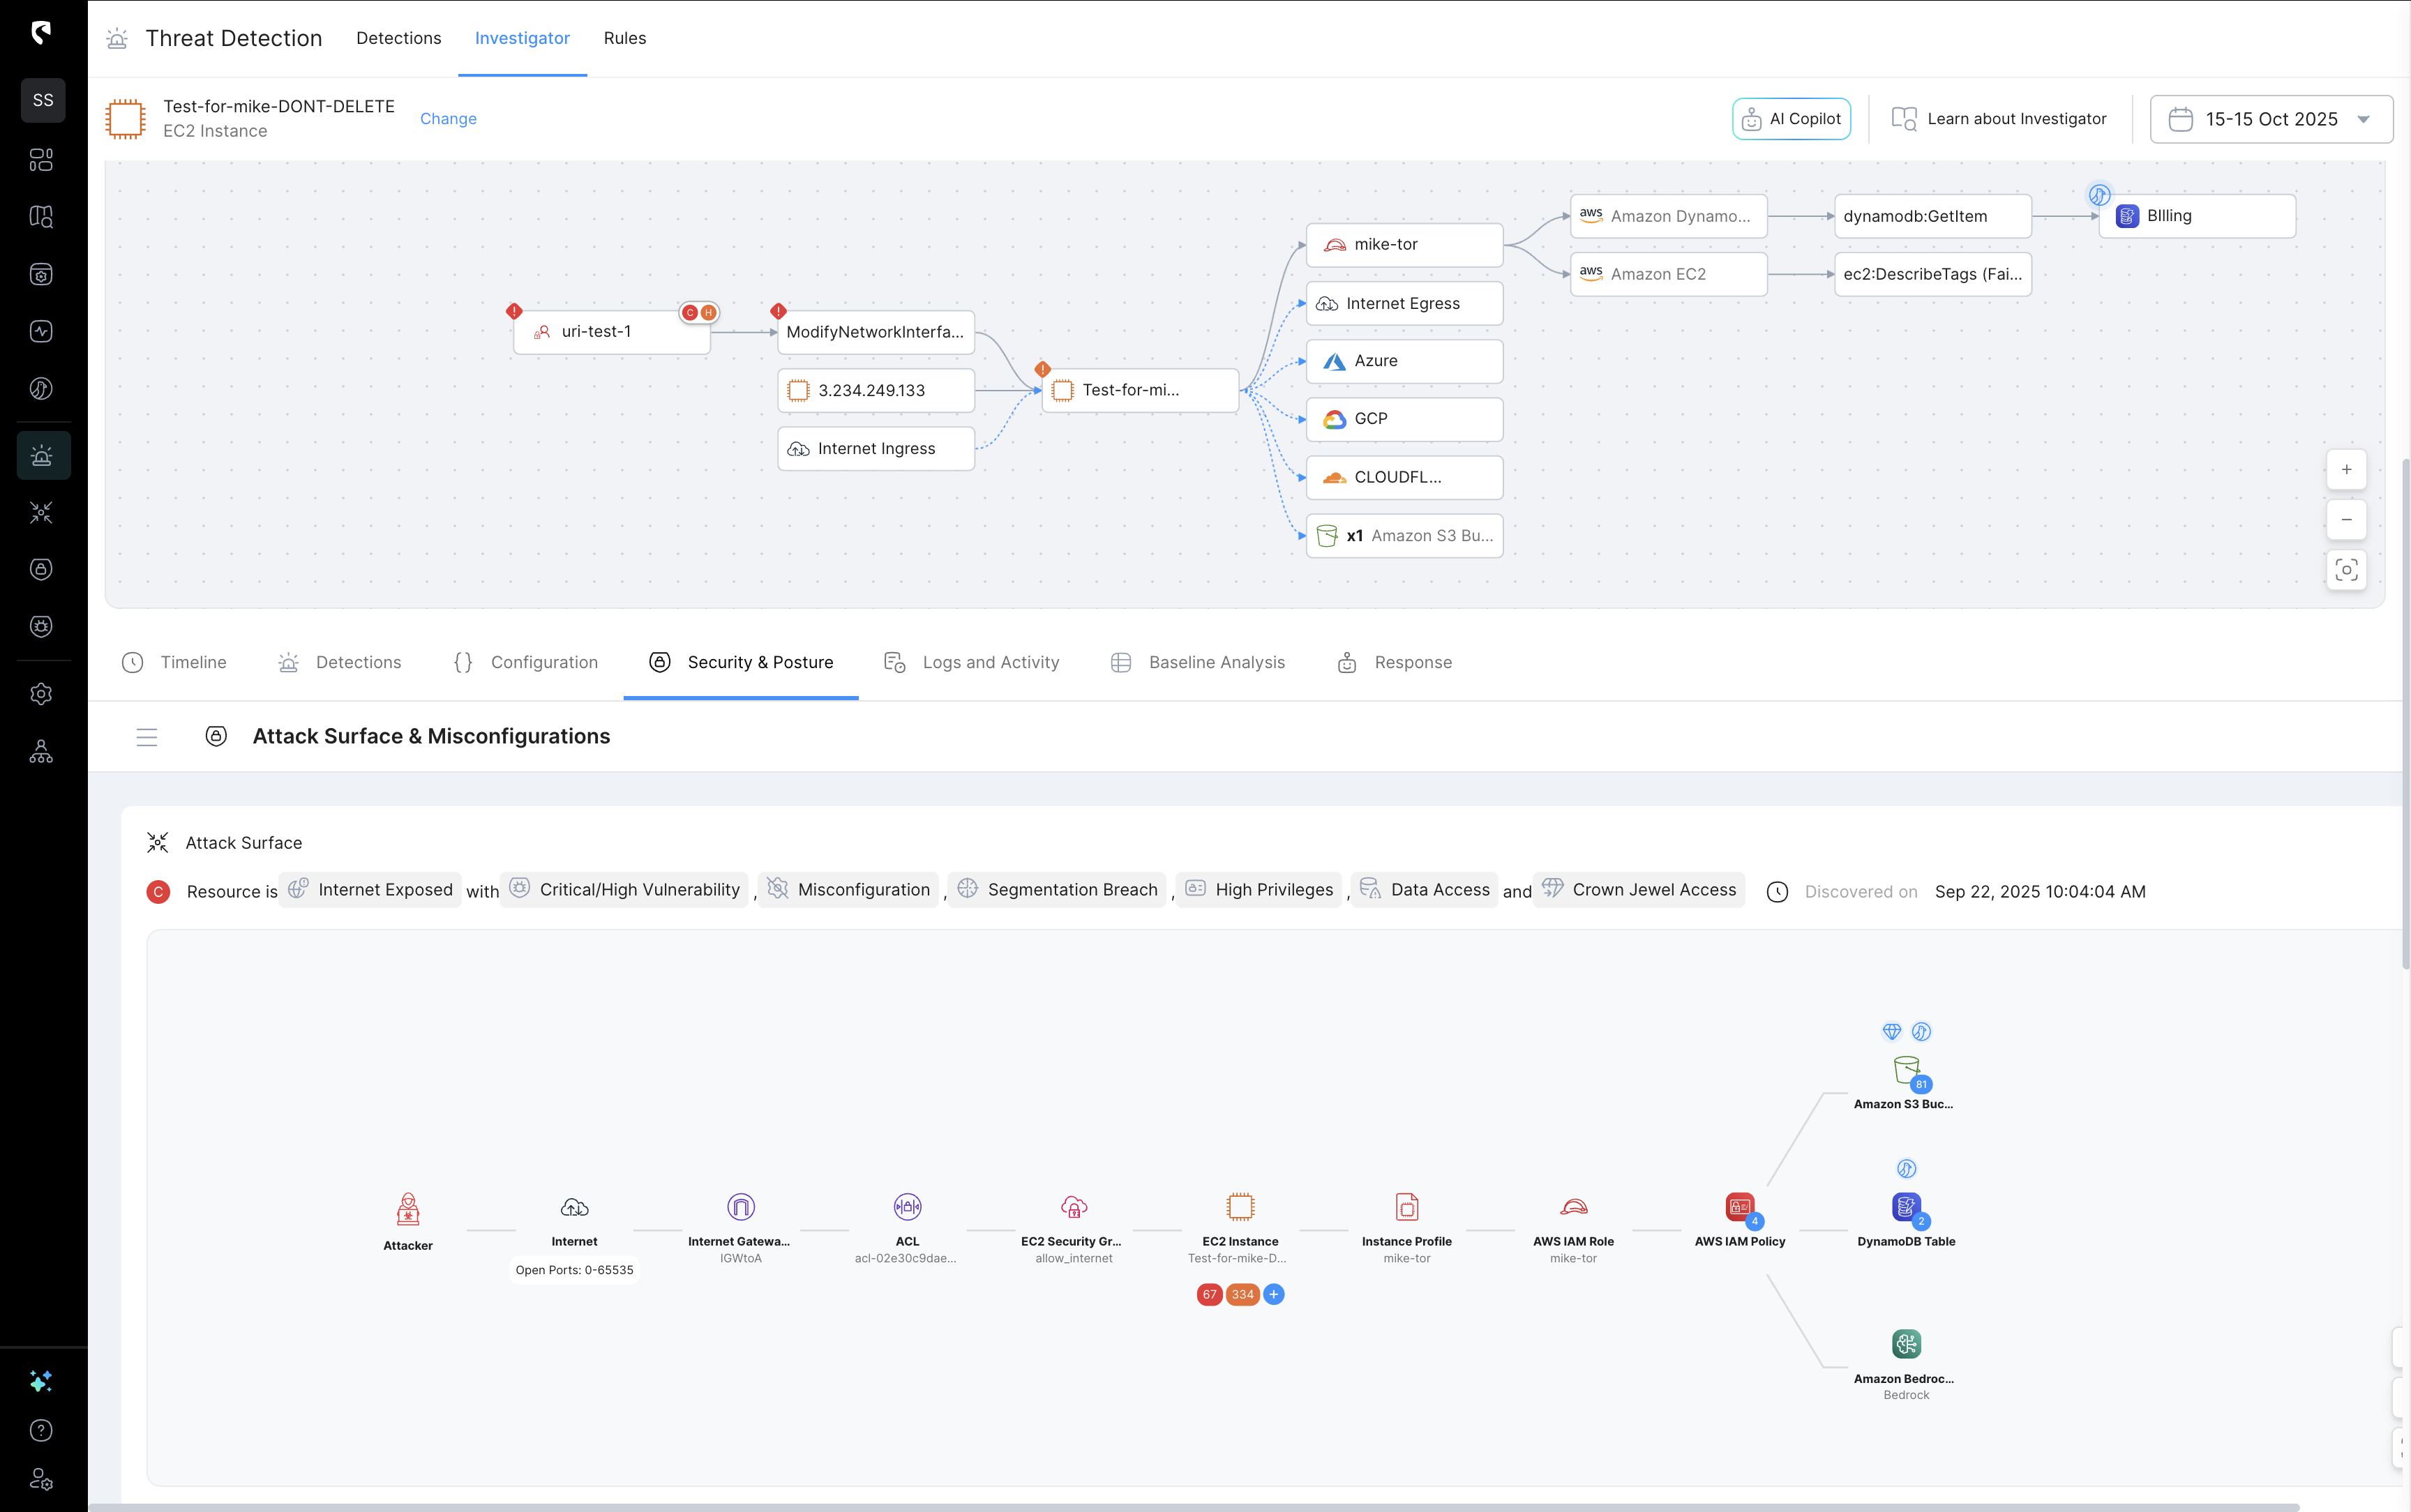2411x1512 pixels.
Task: Expand the blue plus badge under EC2 Instance
Action: [1273, 1294]
